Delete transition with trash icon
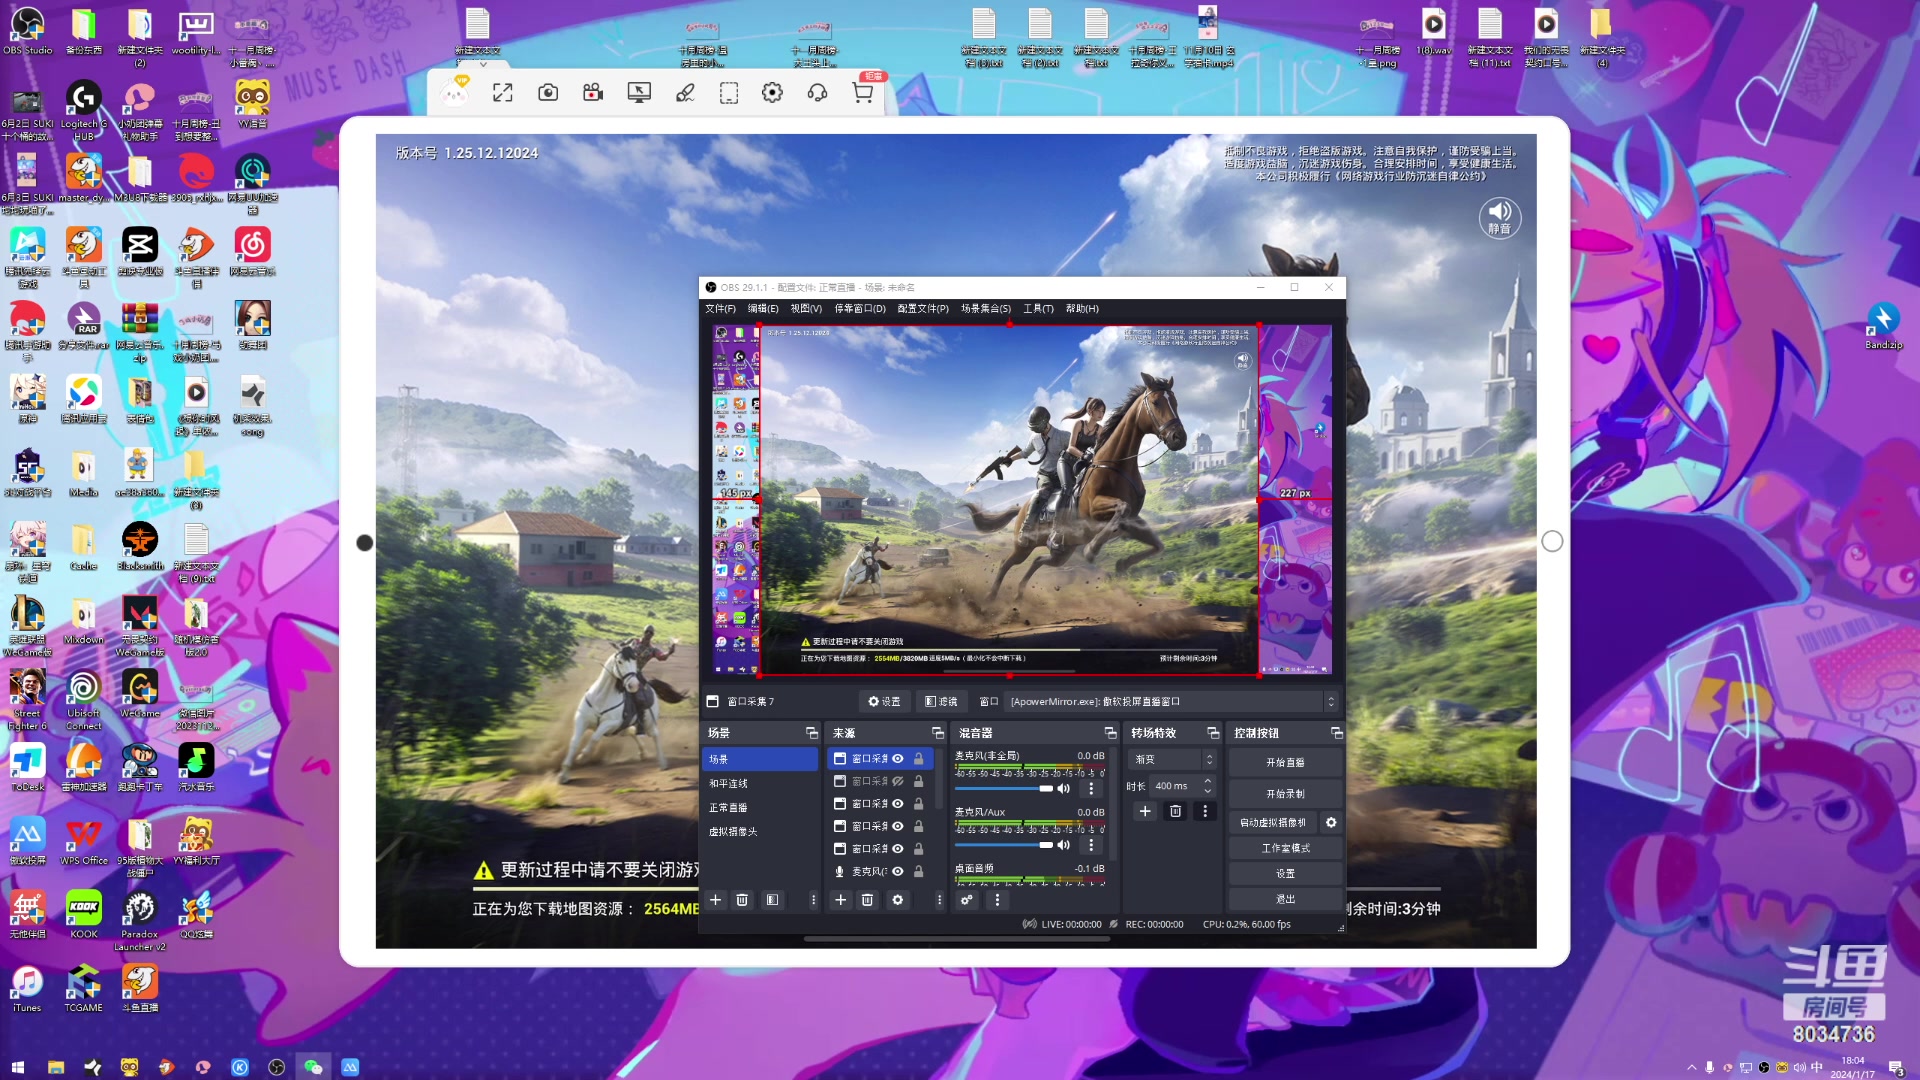This screenshot has width=1920, height=1080. (x=1176, y=811)
